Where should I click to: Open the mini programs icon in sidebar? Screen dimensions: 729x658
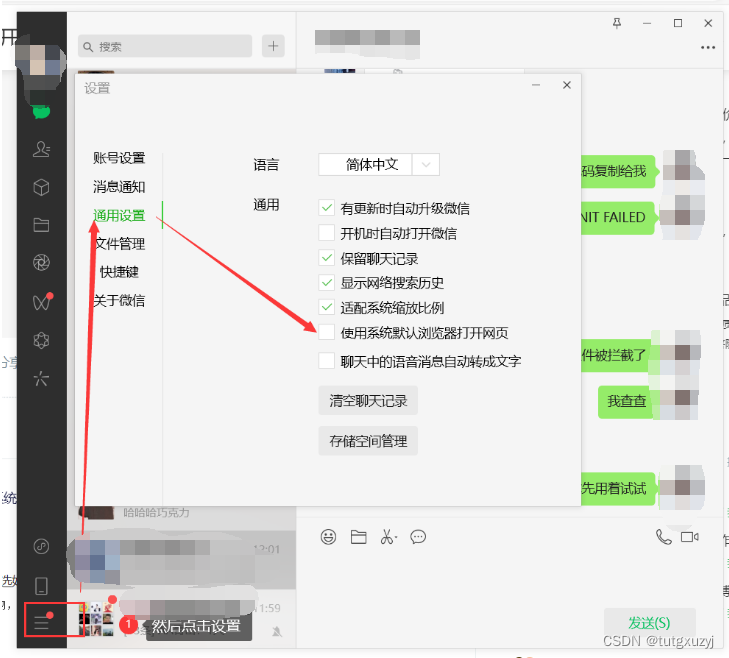(x=41, y=546)
